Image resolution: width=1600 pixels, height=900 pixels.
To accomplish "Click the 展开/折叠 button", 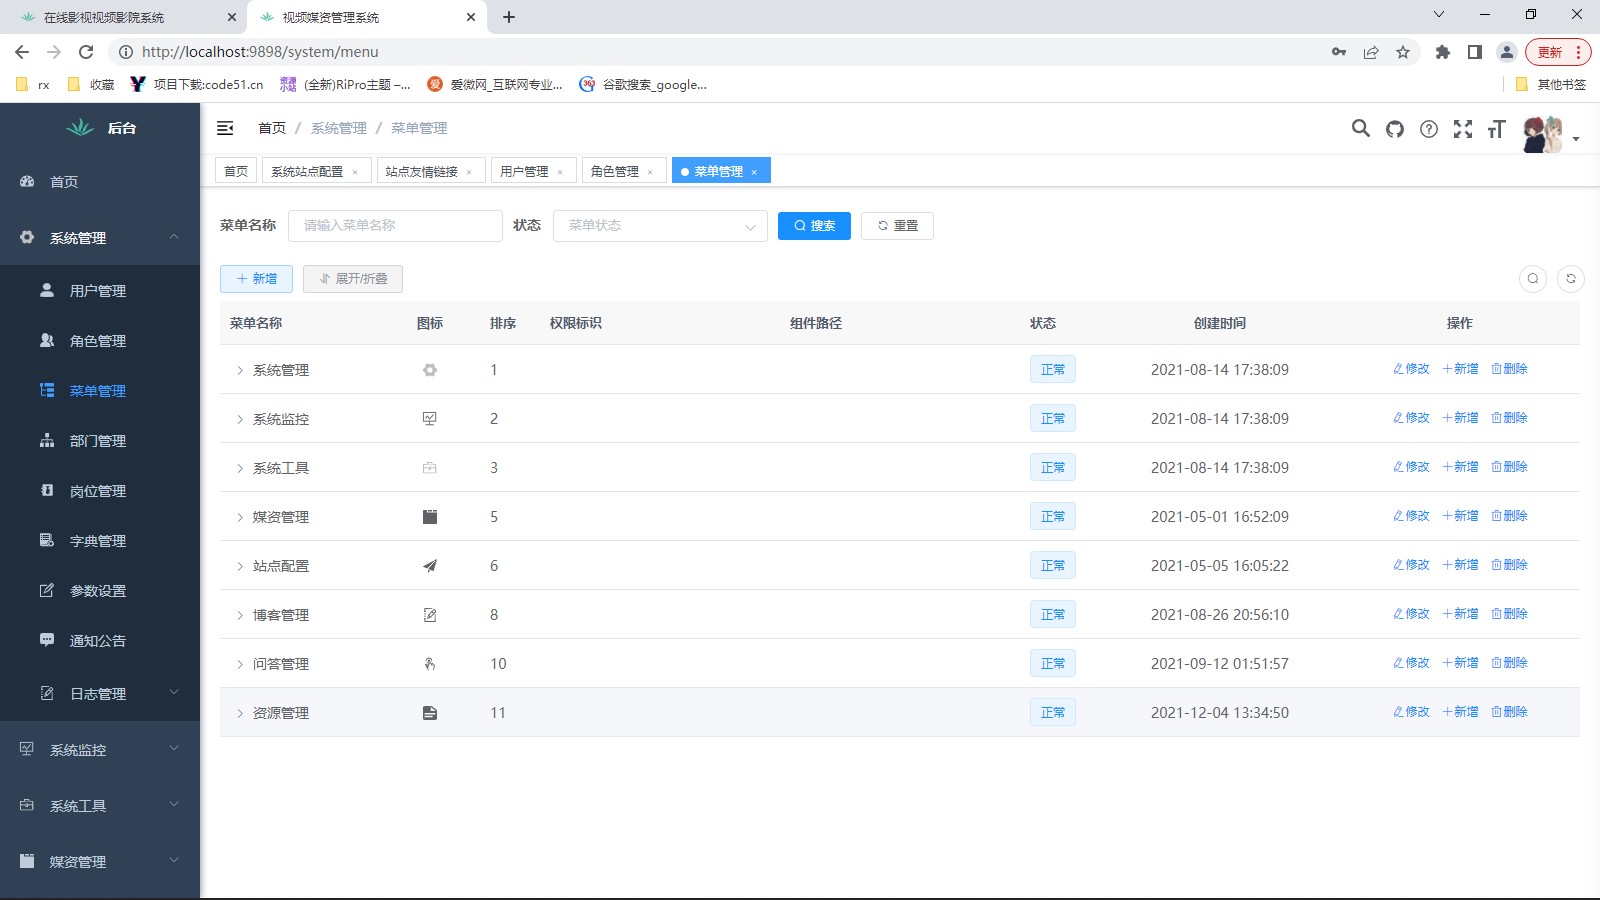I will pyautogui.click(x=353, y=279).
